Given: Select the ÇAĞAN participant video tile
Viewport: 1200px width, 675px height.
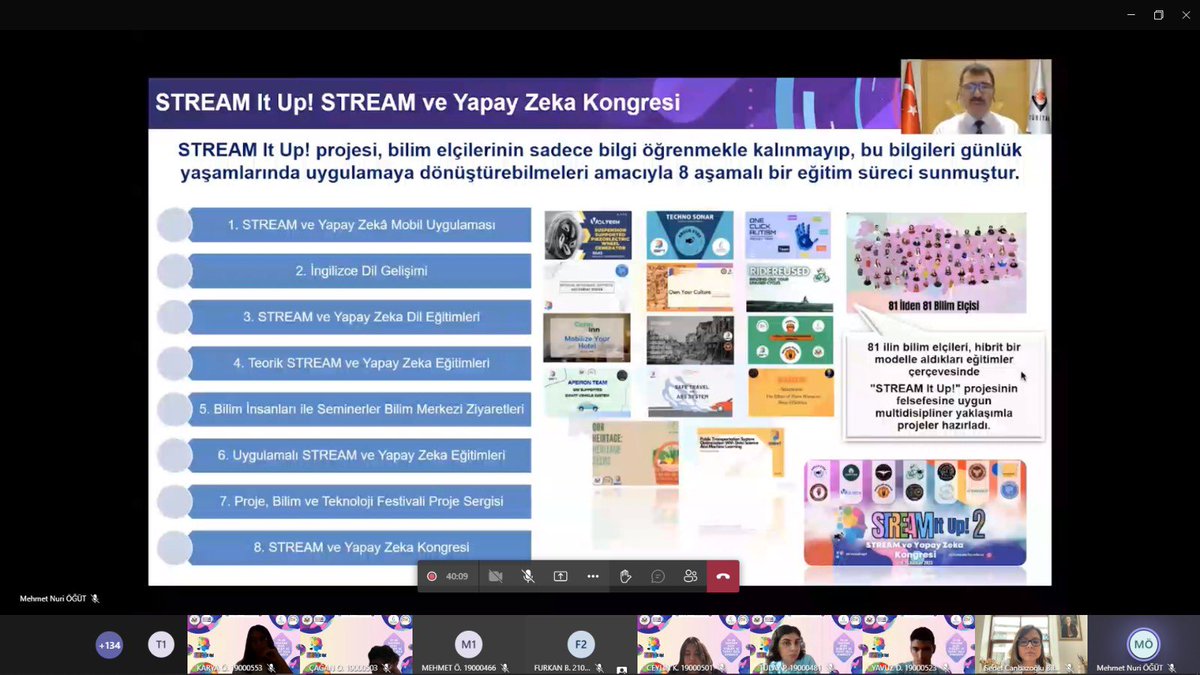Looking at the screenshot, I should point(356,644).
